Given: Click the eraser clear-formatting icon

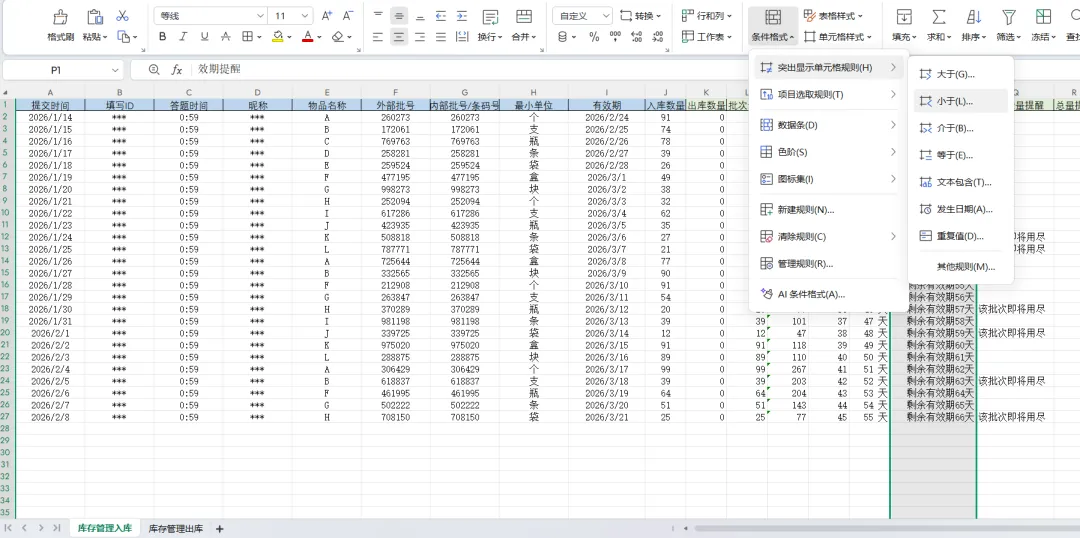Looking at the screenshot, I should (x=338, y=37).
